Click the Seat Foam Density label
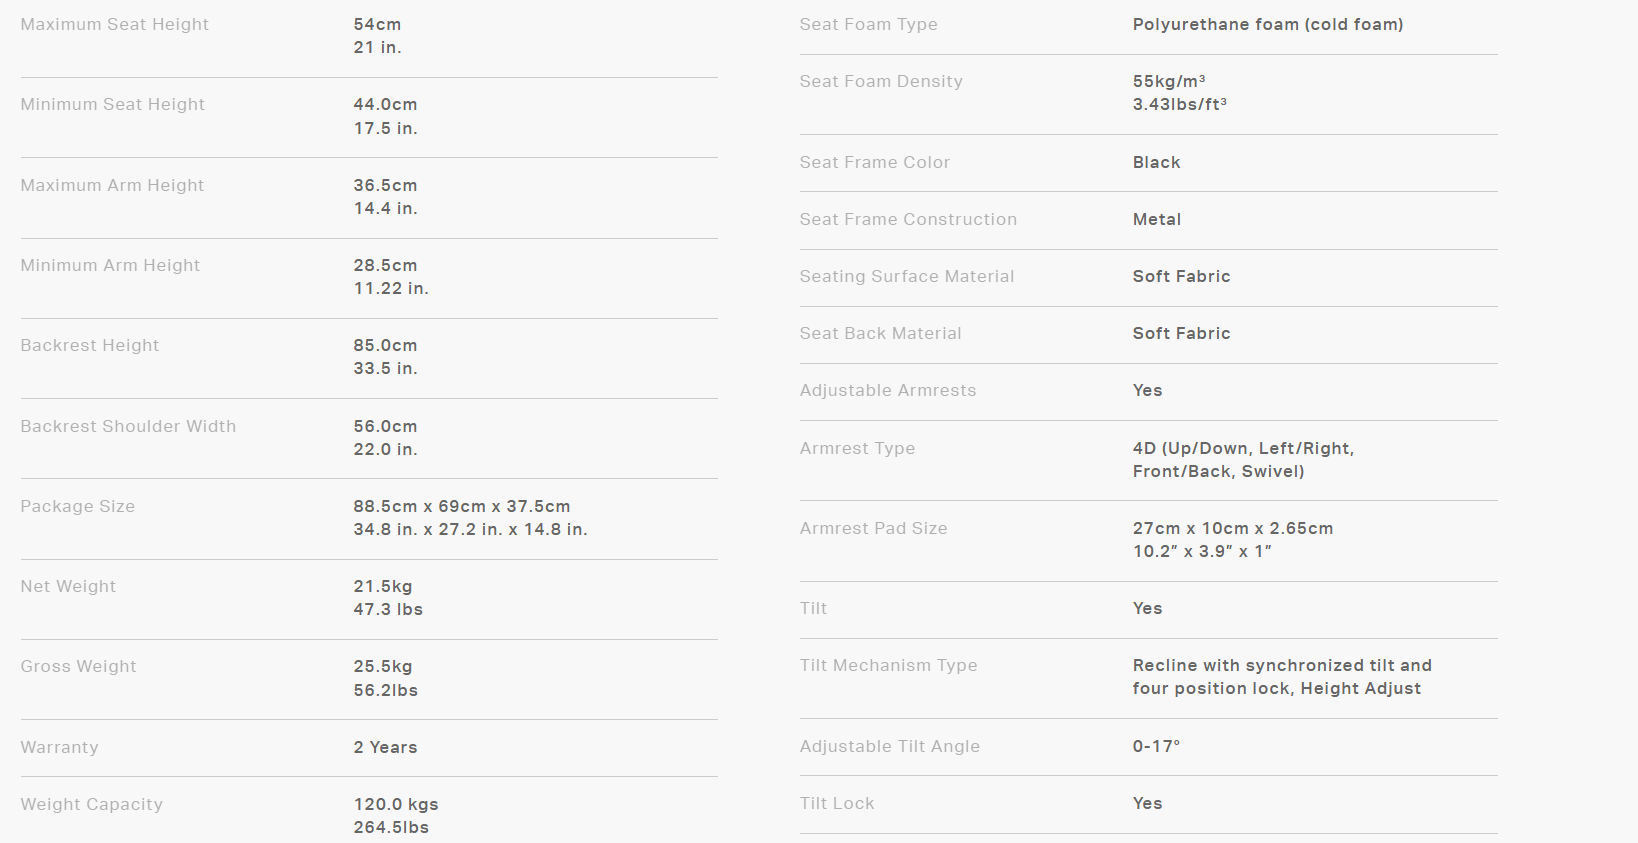Viewport: 1638px width, 843px height. 880,81
